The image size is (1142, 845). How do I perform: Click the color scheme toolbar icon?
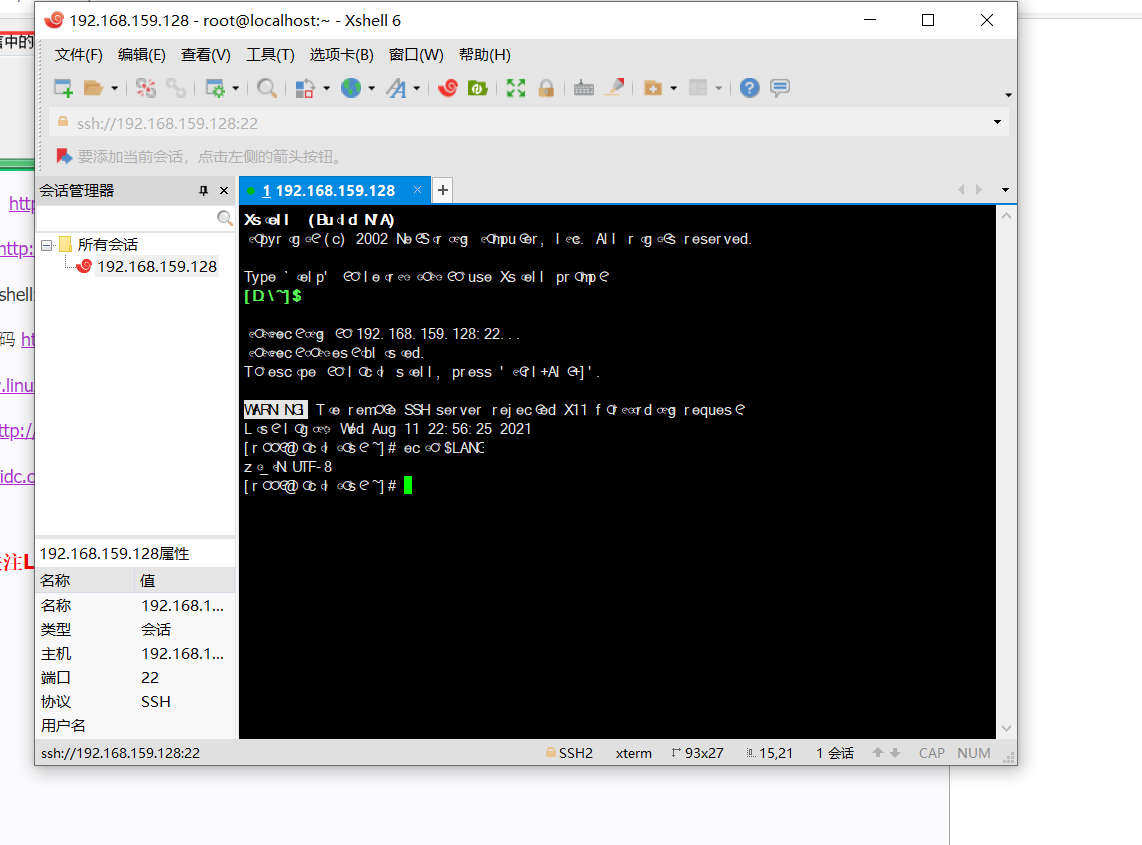tap(304, 88)
